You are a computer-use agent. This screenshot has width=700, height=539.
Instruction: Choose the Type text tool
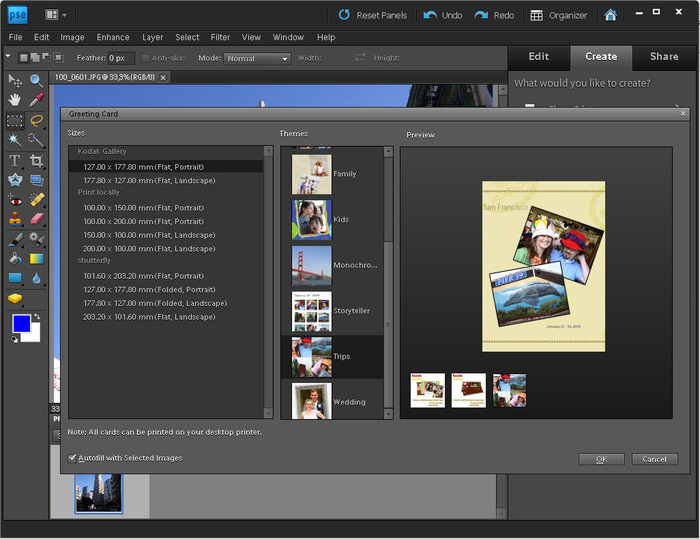pos(15,160)
